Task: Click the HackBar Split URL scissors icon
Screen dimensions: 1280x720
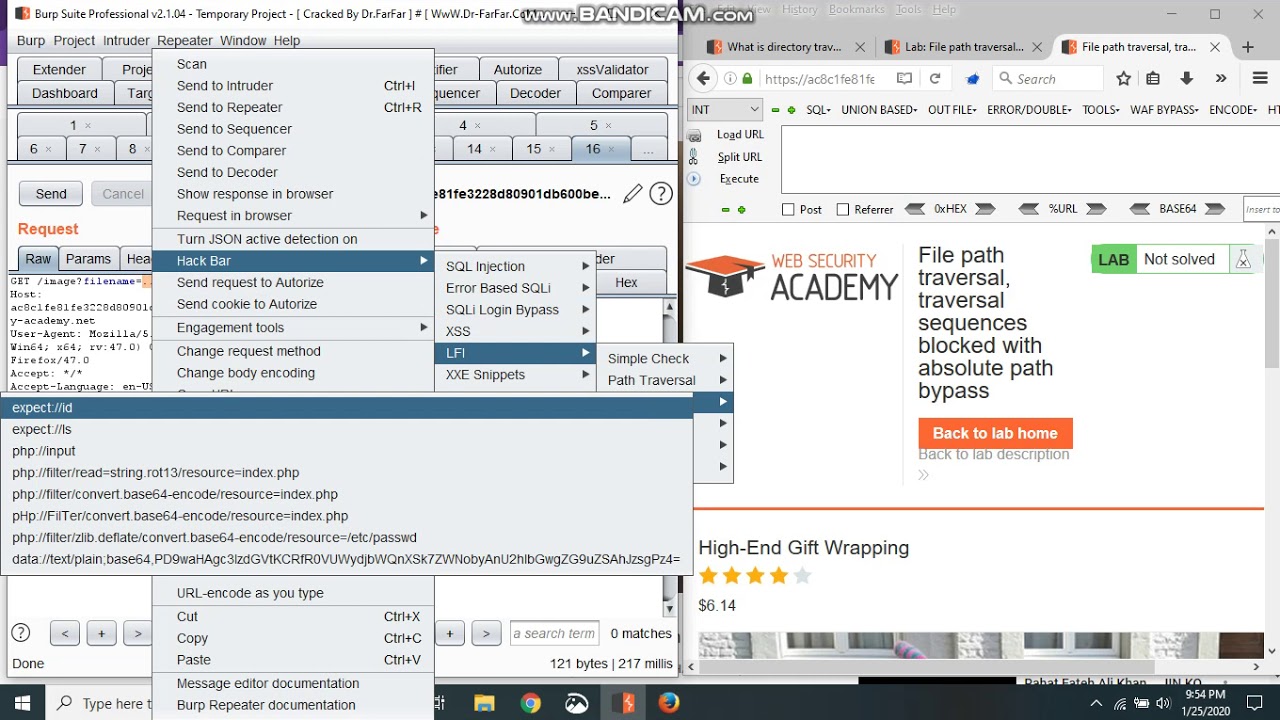Action: pos(695,156)
